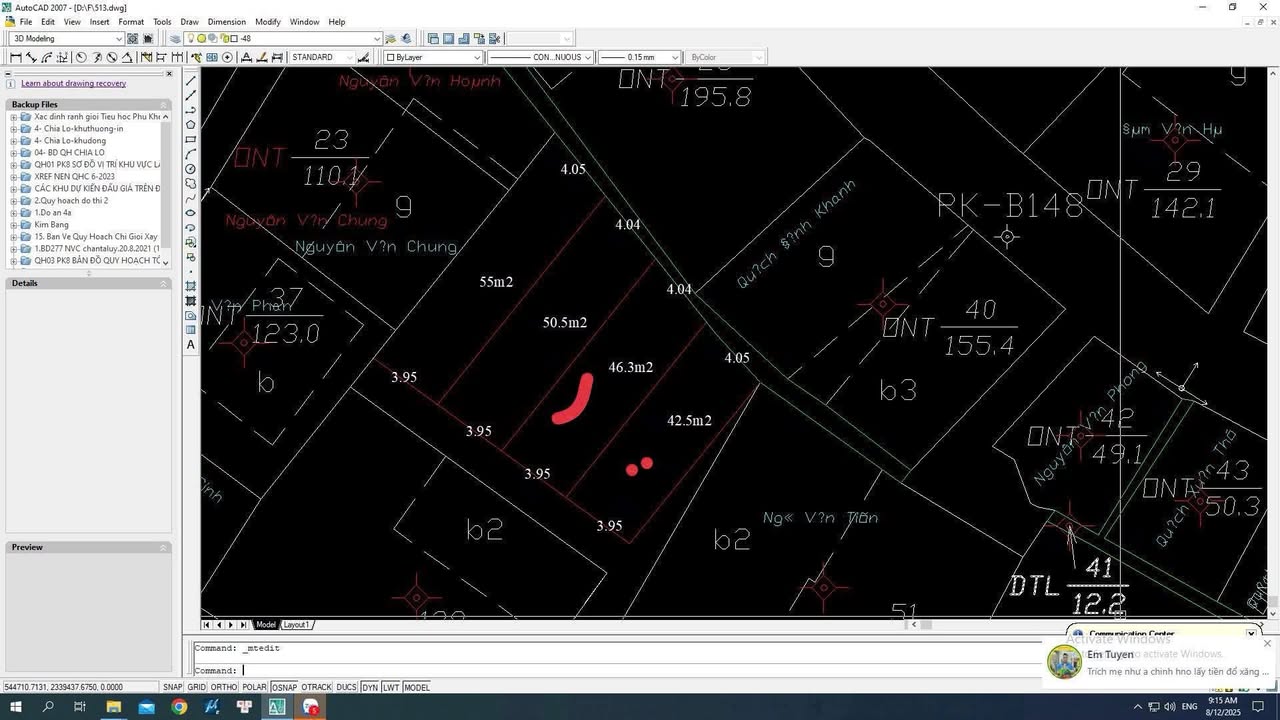Toggle ORTHO mode in the status bar

tap(223, 687)
